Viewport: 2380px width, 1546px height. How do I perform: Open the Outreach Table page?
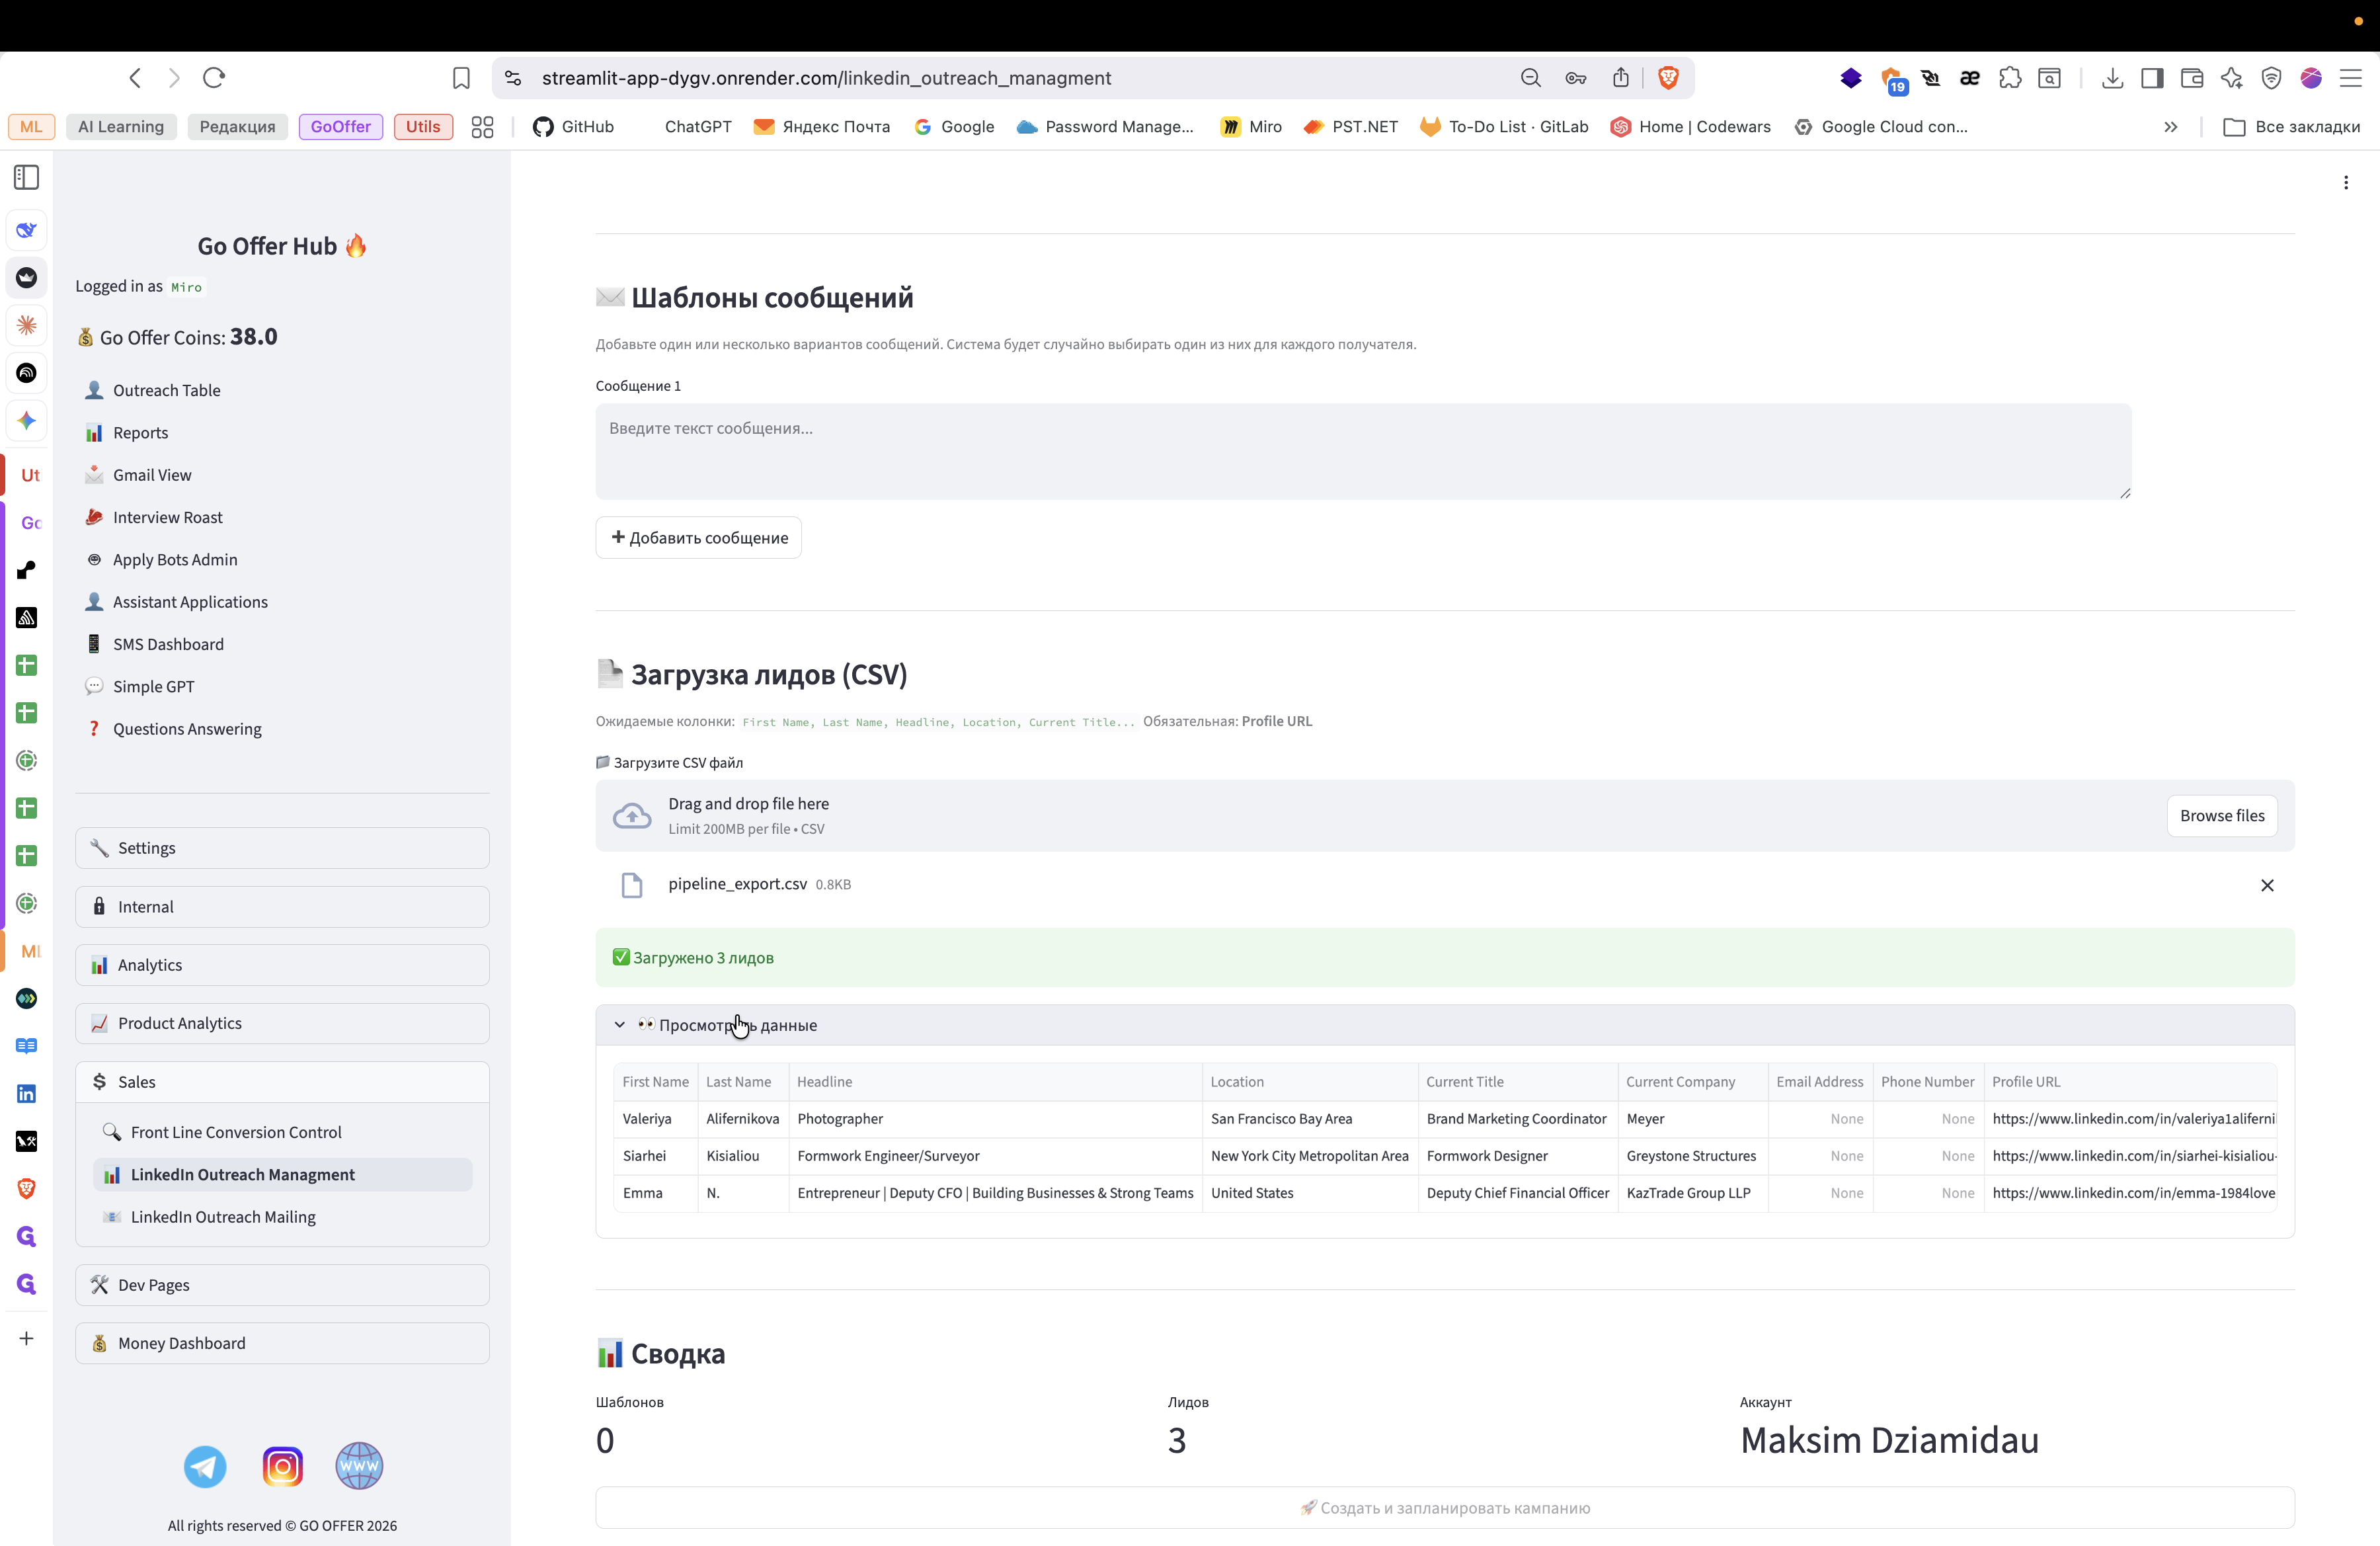pos(166,390)
